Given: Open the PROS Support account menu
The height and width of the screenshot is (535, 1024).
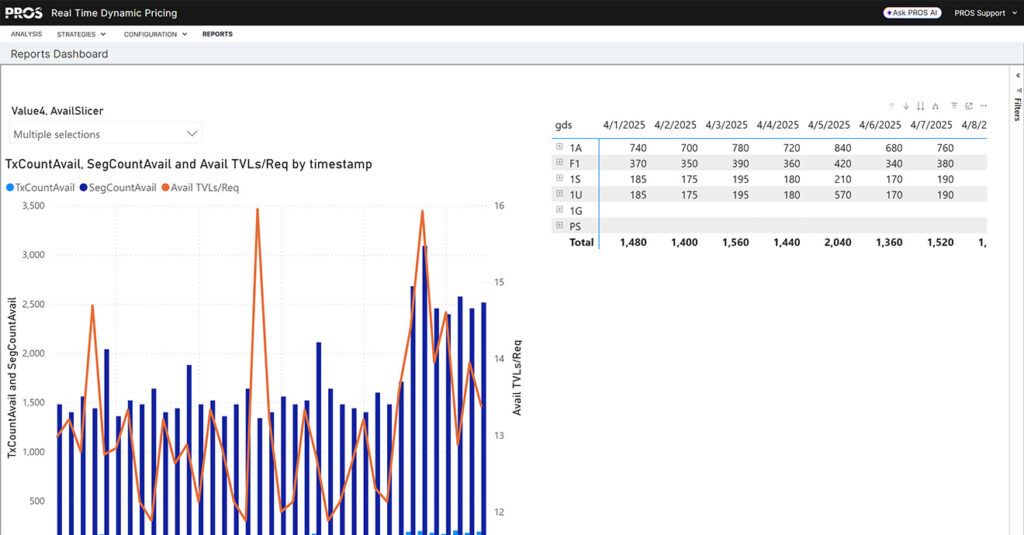Looking at the screenshot, I should pyautogui.click(x=984, y=13).
